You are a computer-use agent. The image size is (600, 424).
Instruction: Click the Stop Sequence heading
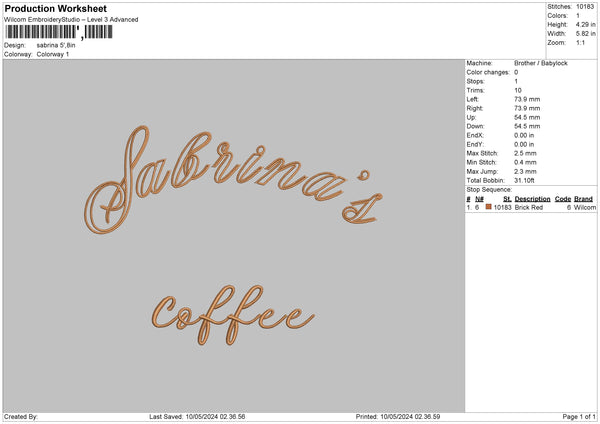490,188
